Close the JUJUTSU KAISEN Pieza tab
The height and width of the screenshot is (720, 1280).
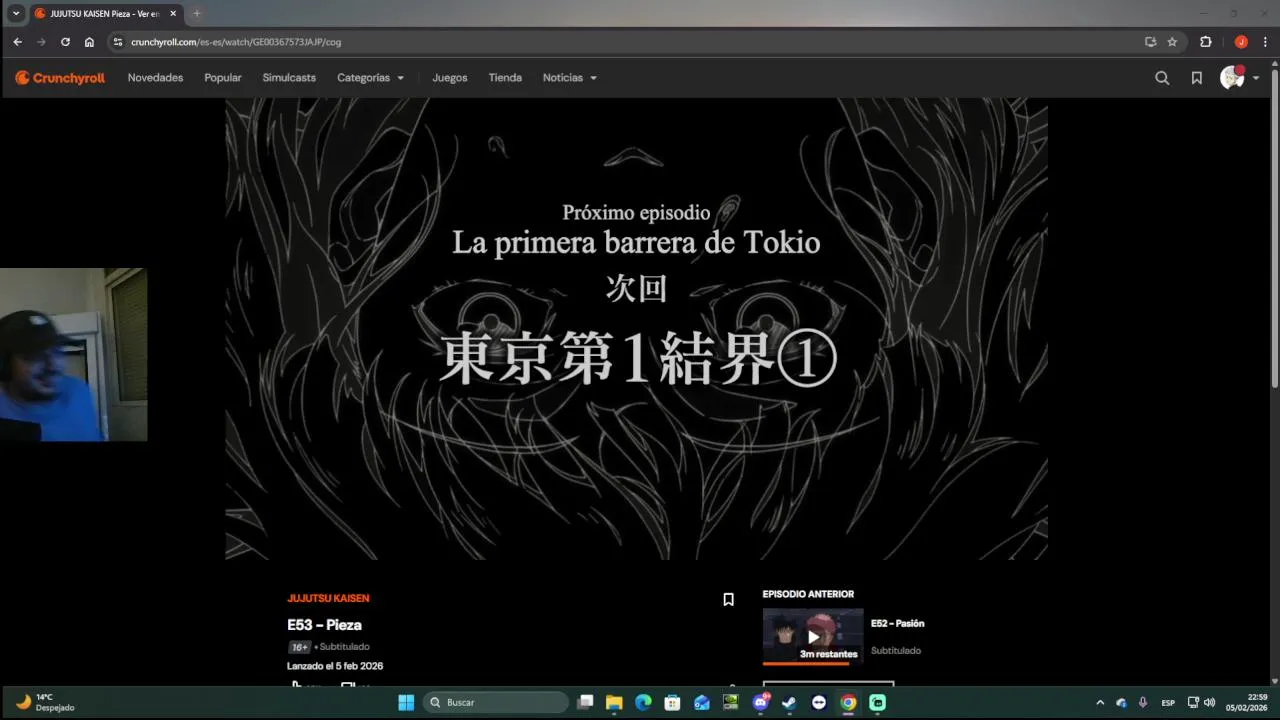[173, 14]
